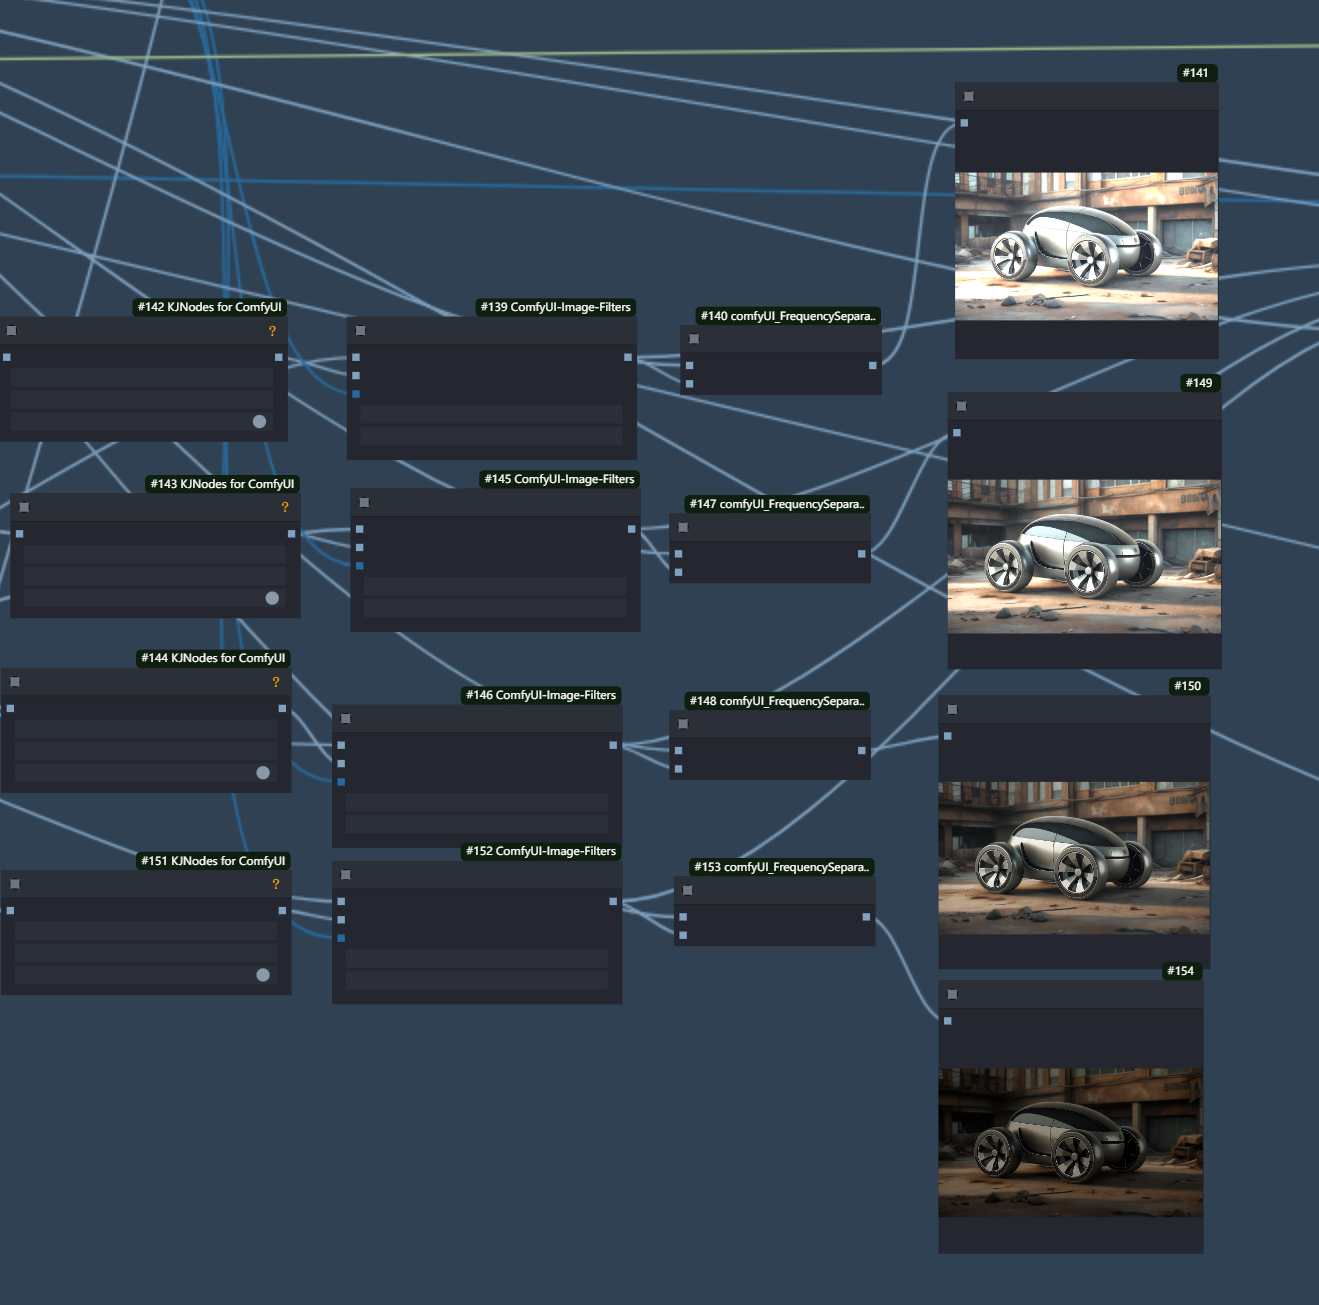This screenshot has height=1305, width=1319.
Task: Click the output slot of node #151
Action: click(283, 911)
